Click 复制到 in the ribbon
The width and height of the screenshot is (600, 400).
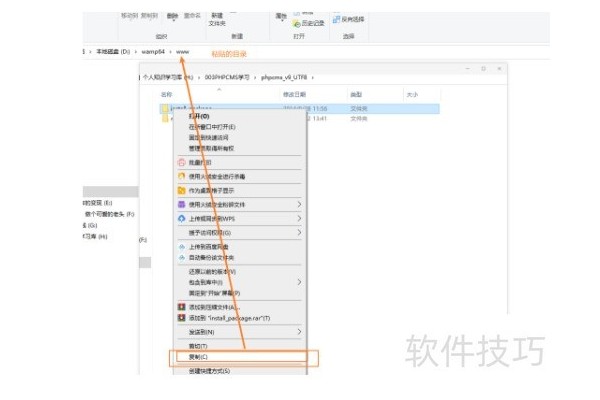(x=149, y=16)
